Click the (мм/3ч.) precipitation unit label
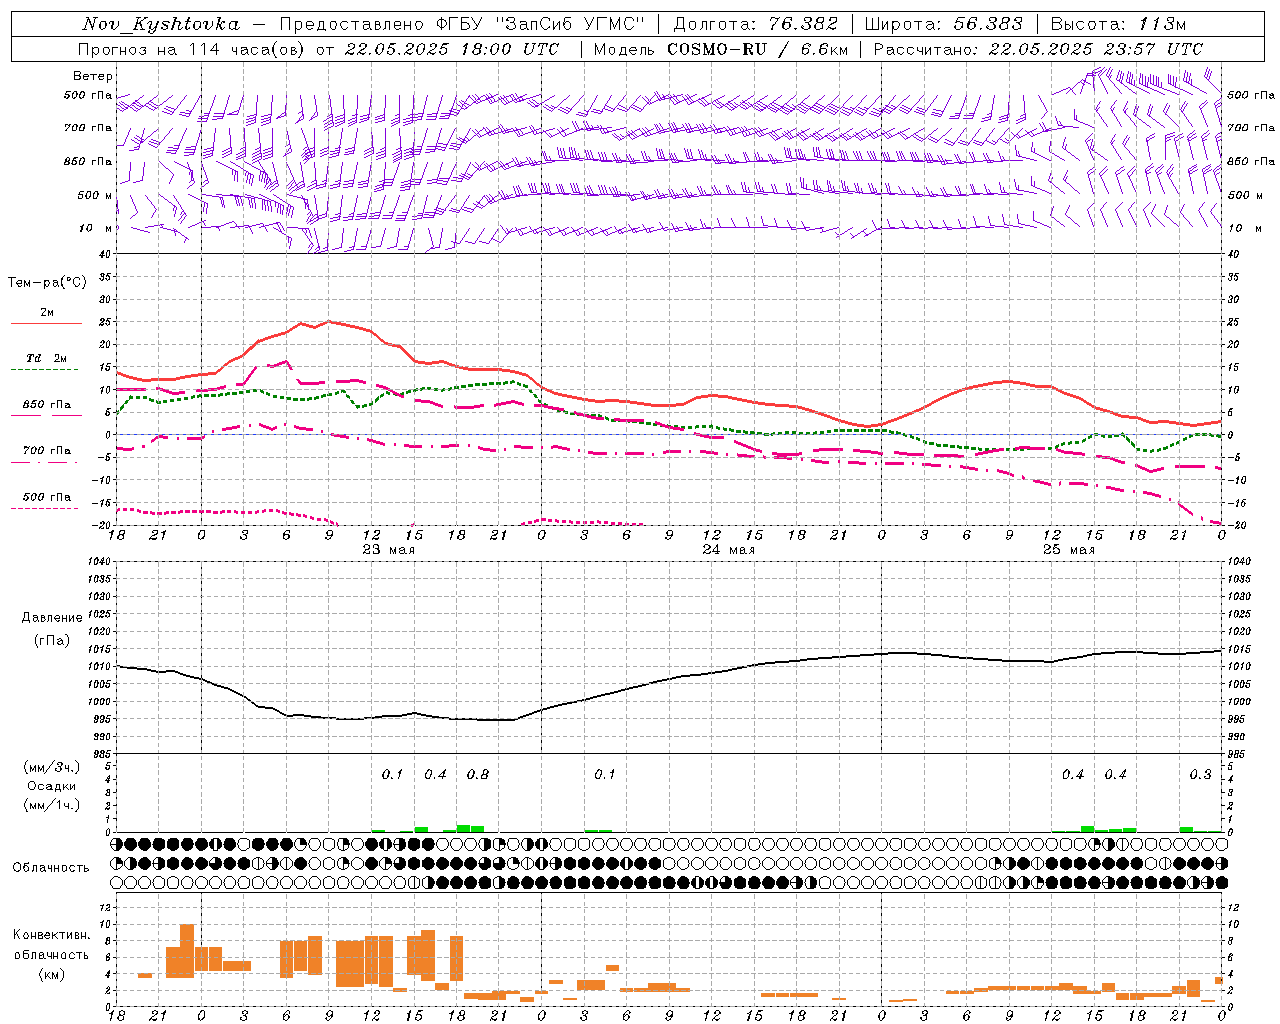Screen dimensions: 1280x1024 point(52,767)
